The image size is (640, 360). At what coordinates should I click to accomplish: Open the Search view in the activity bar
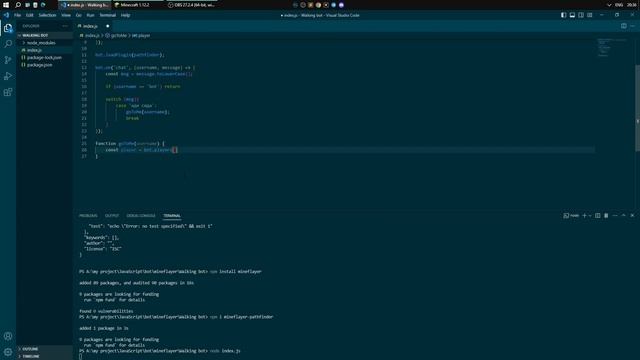tap(8, 44)
